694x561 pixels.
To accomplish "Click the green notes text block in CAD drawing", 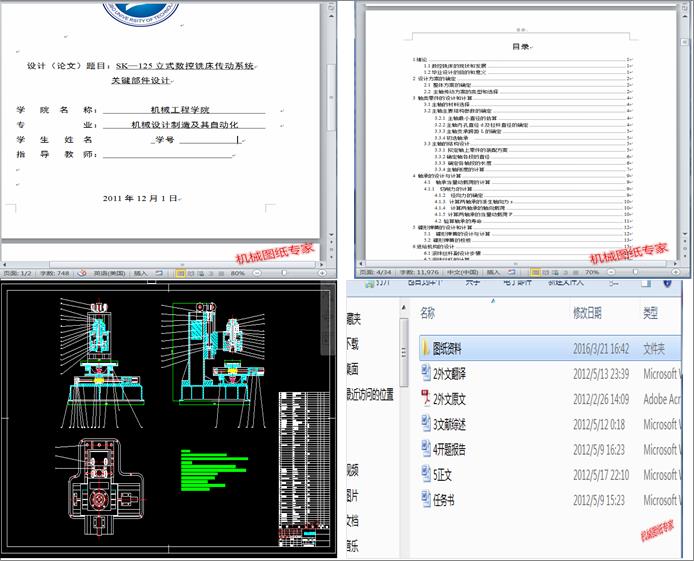I will coord(214,470).
